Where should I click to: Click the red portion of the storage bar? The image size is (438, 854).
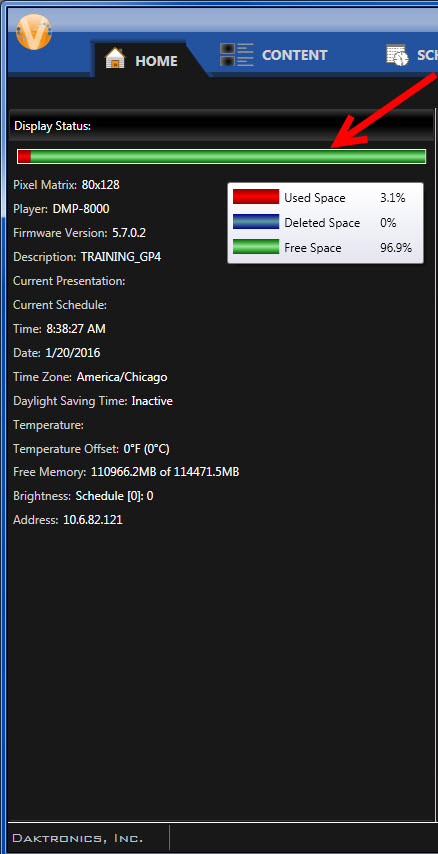pyautogui.click(x=24, y=157)
